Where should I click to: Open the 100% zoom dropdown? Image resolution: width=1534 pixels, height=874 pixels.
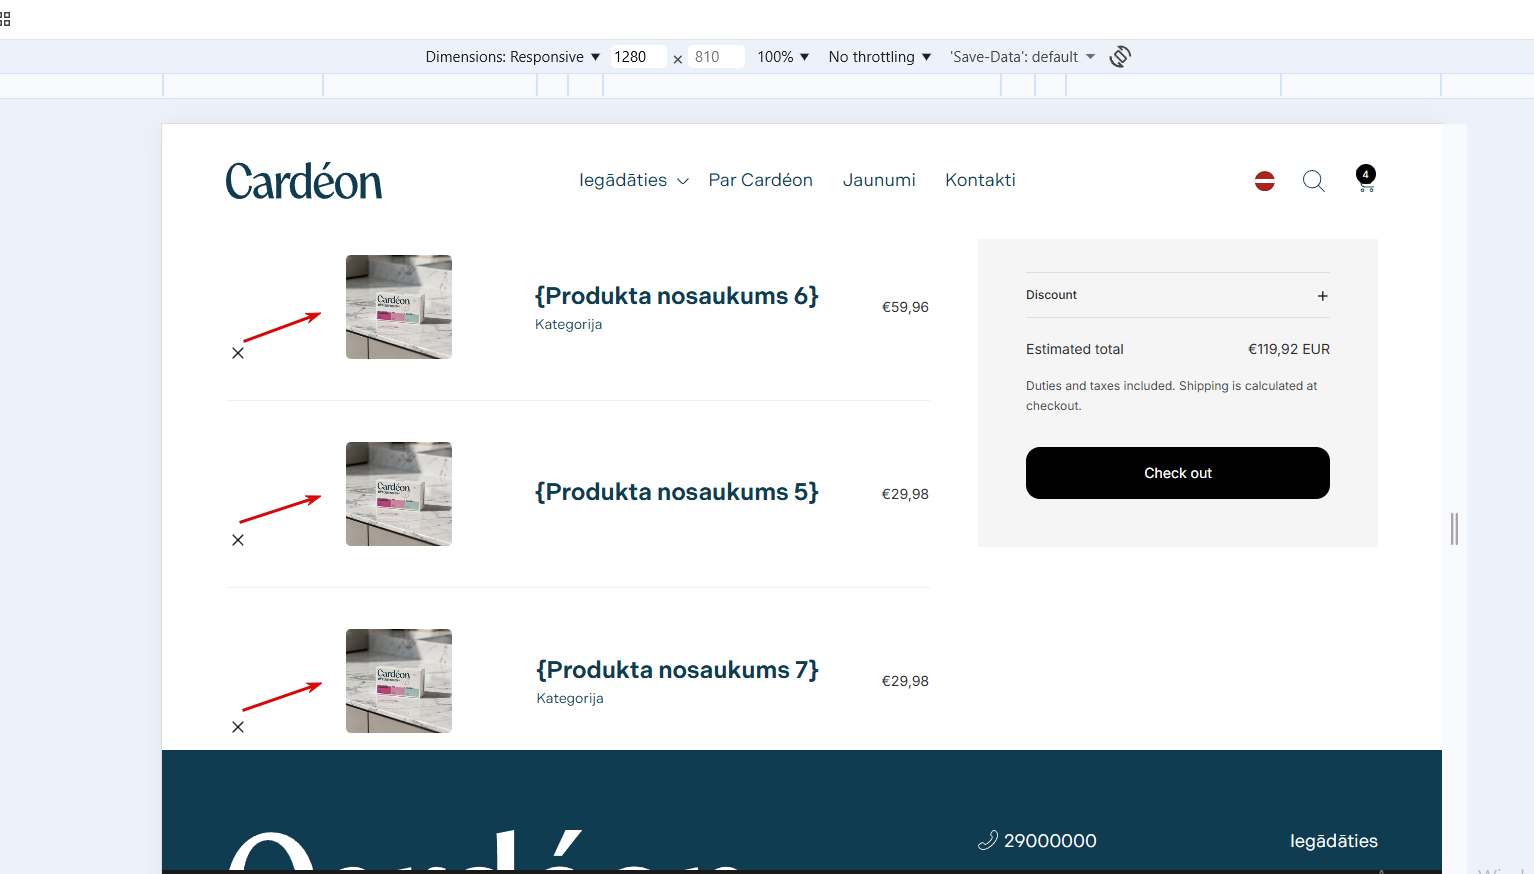(783, 57)
